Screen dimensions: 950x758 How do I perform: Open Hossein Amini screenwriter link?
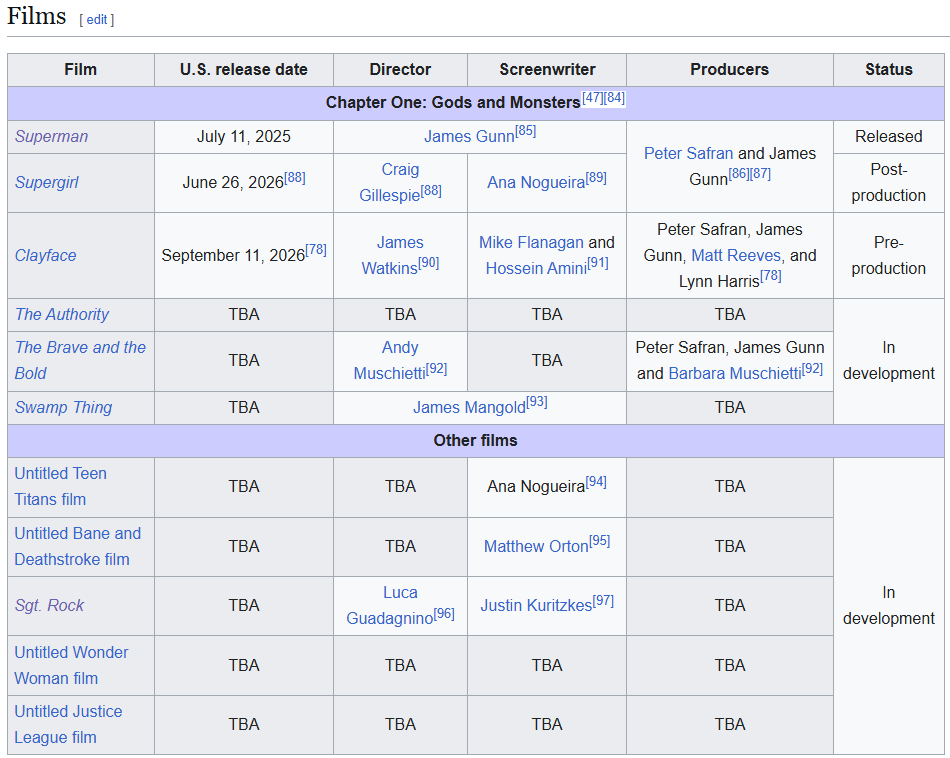(x=536, y=268)
